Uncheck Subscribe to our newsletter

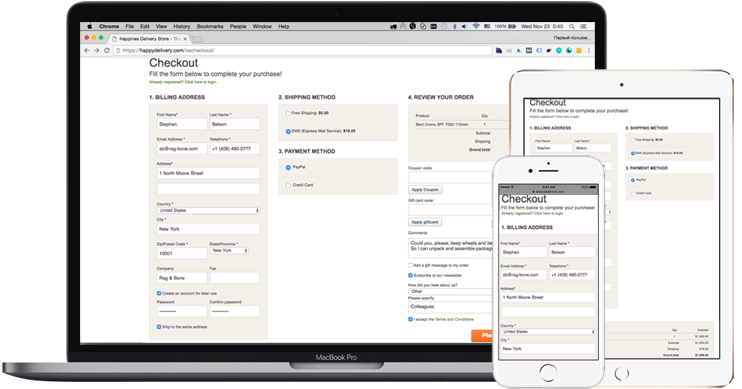410,275
